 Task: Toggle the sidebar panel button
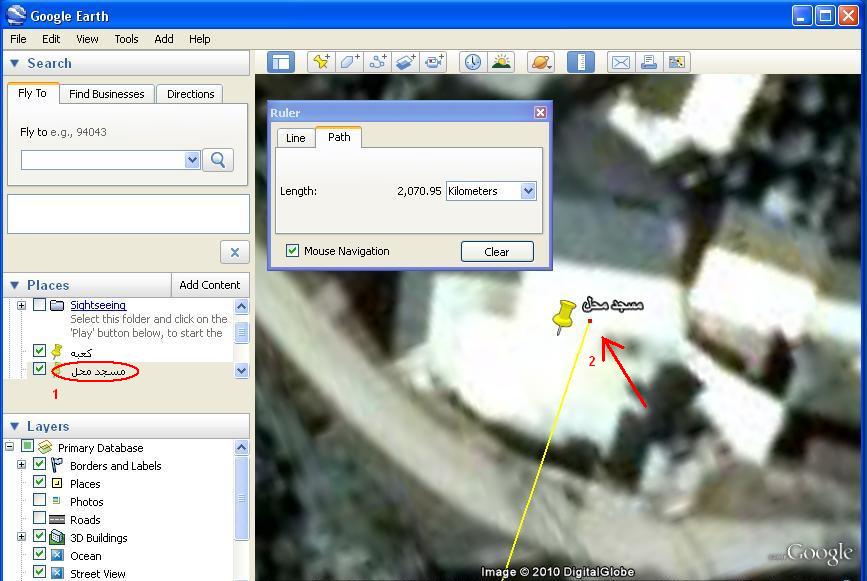coord(281,62)
